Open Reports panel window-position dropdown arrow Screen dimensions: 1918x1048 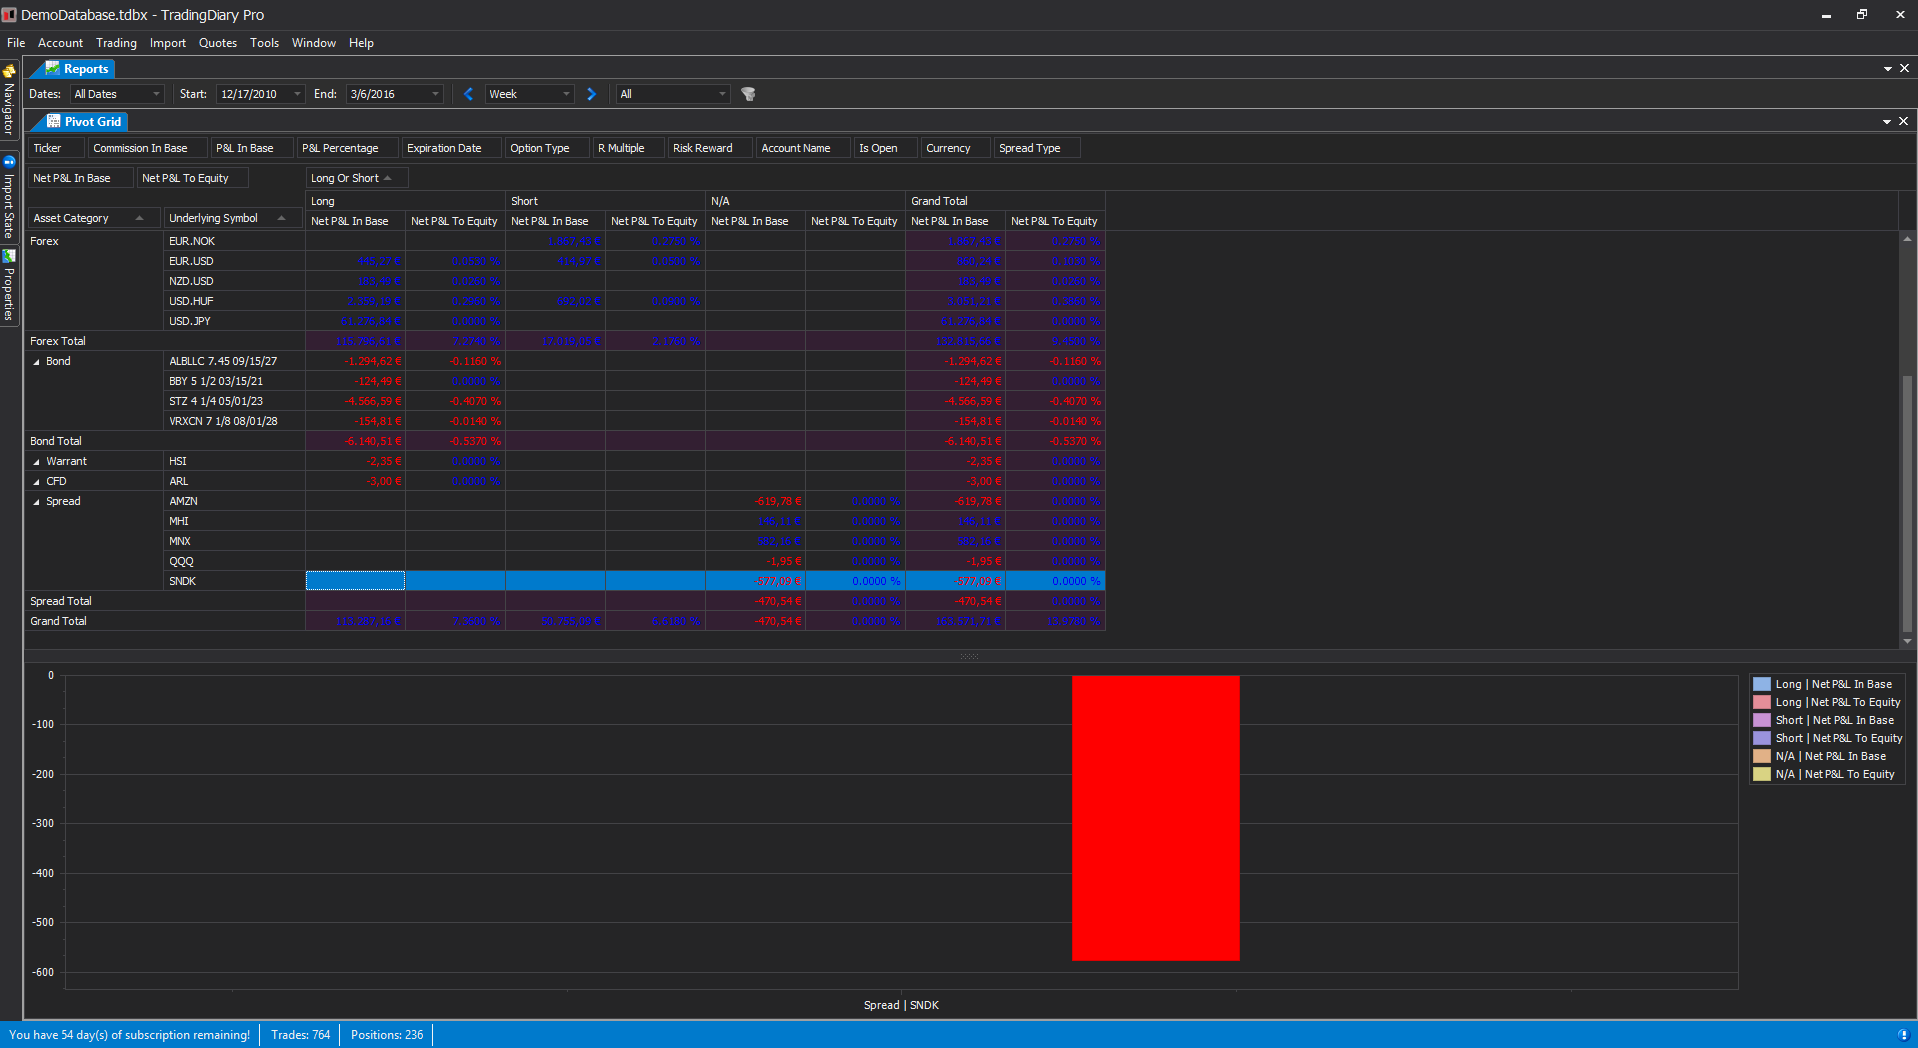pyautogui.click(x=1888, y=69)
